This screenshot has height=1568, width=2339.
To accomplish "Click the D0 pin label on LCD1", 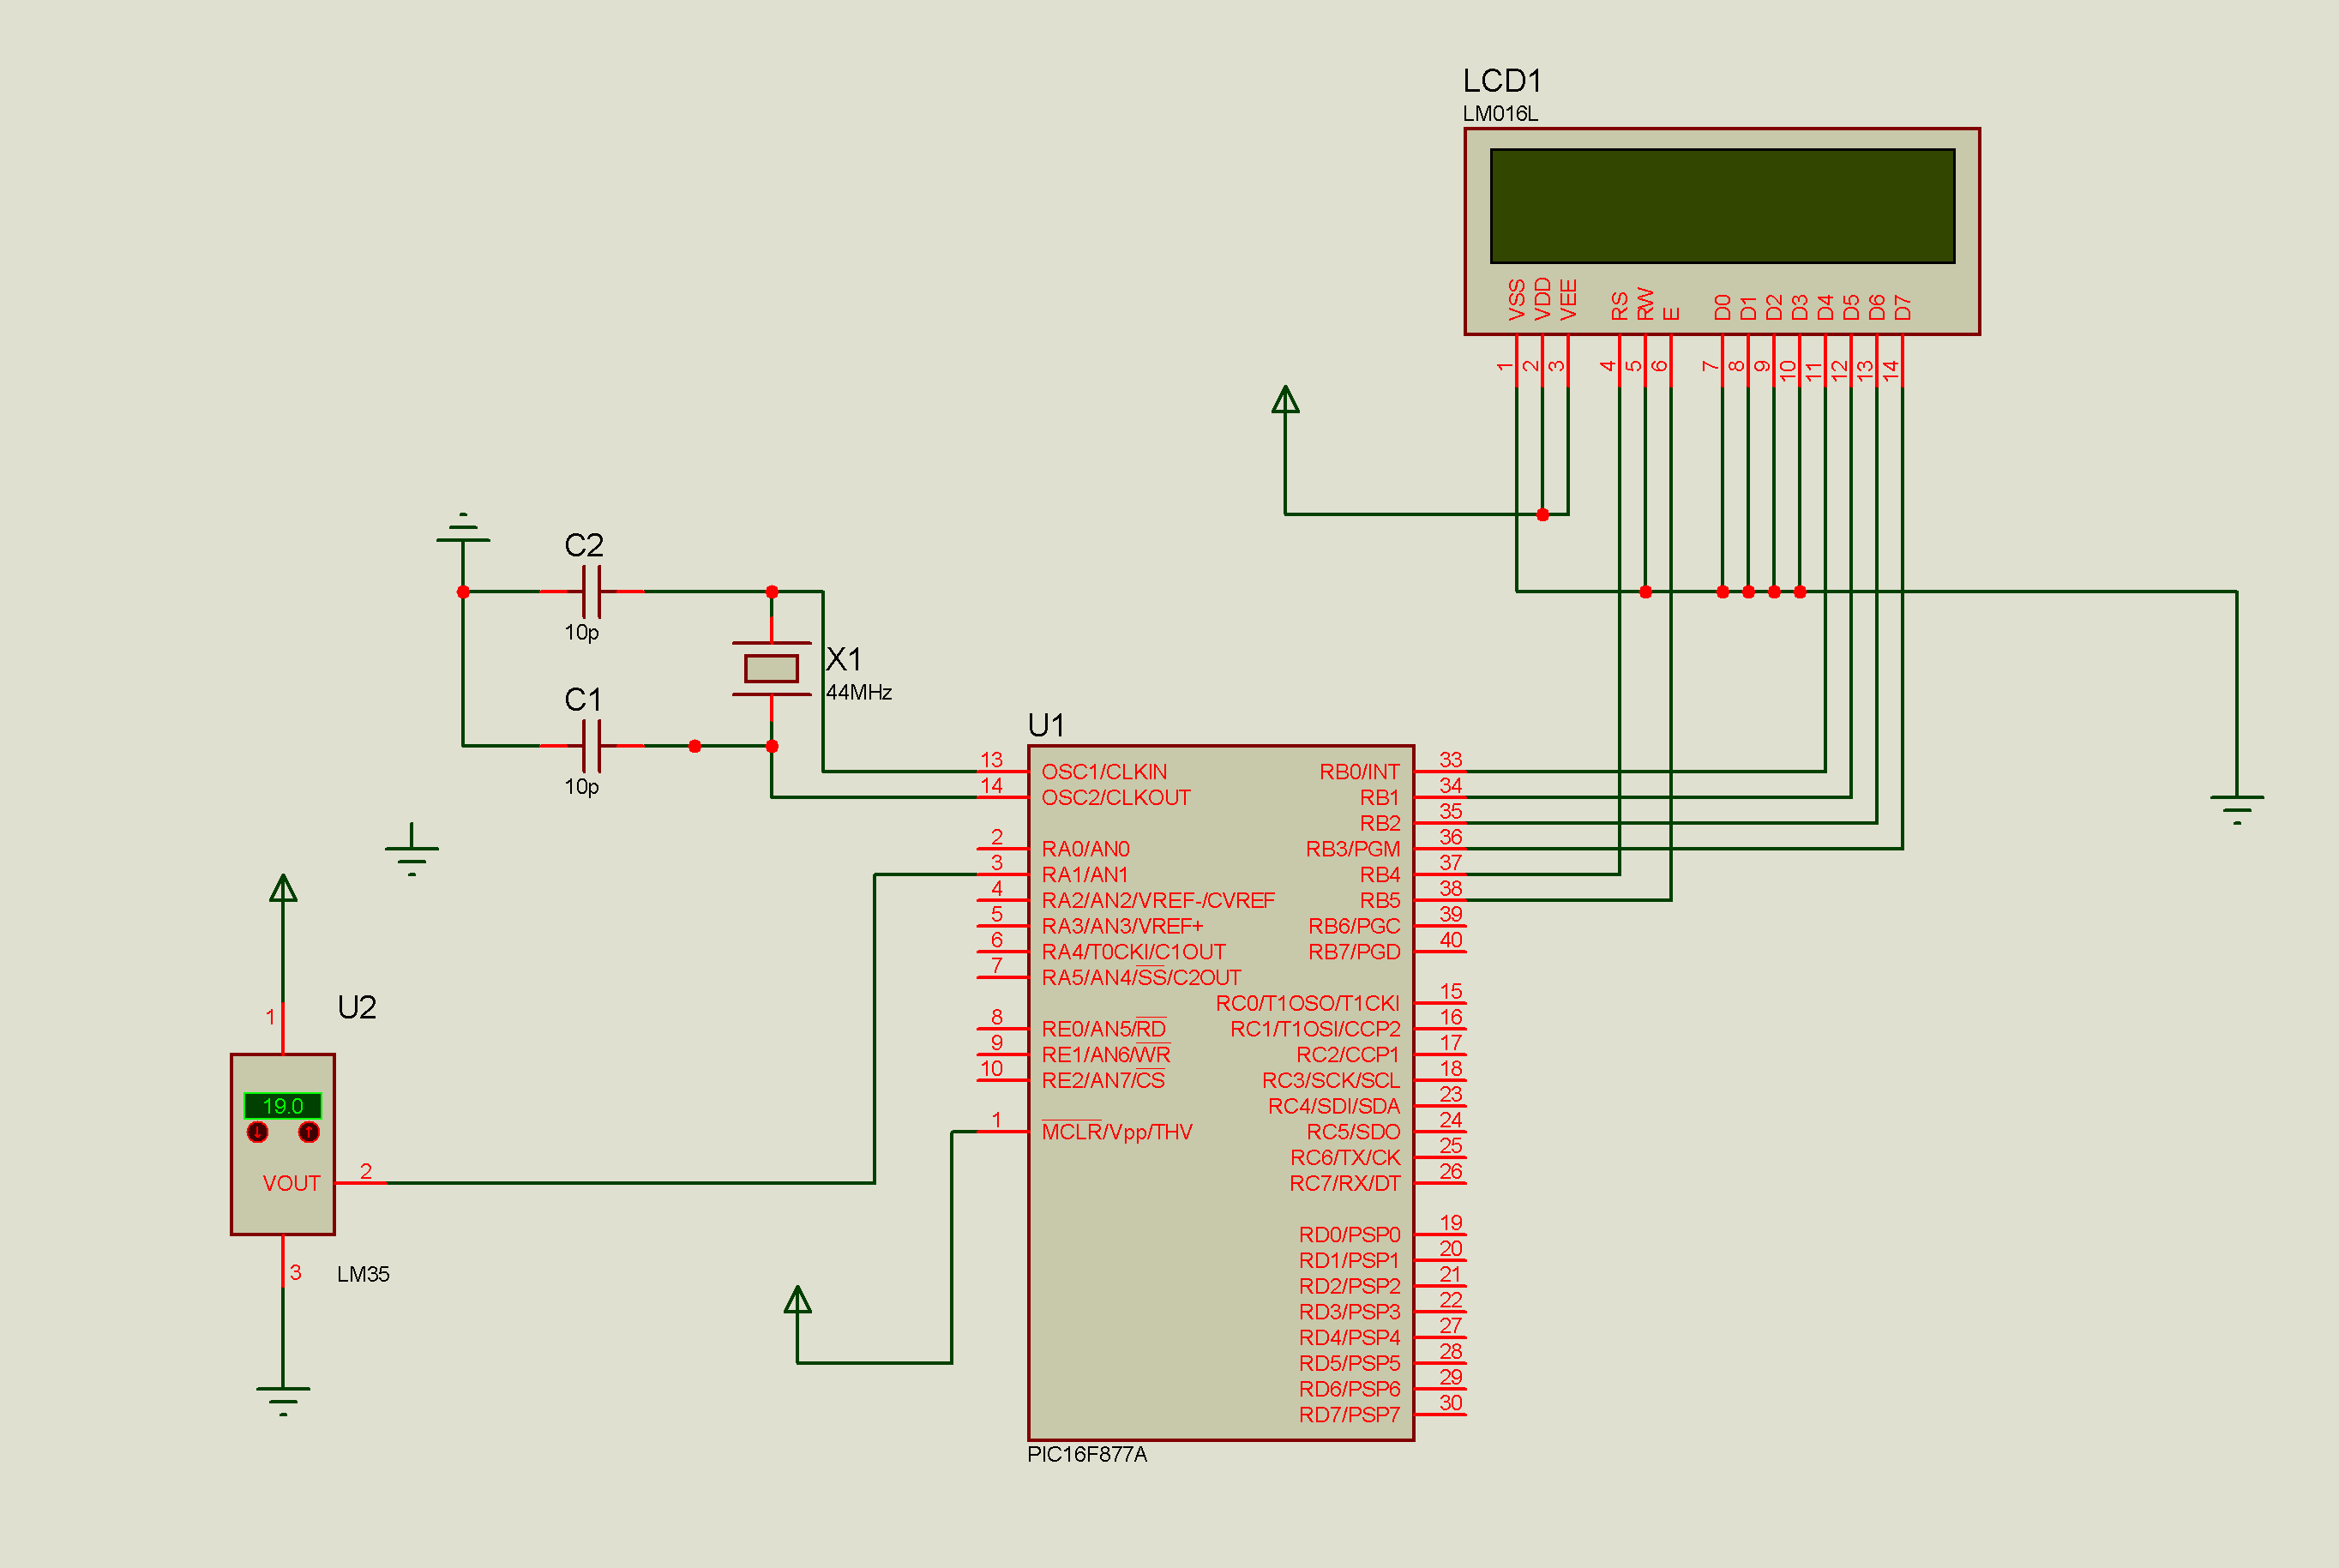I will (x=1722, y=307).
